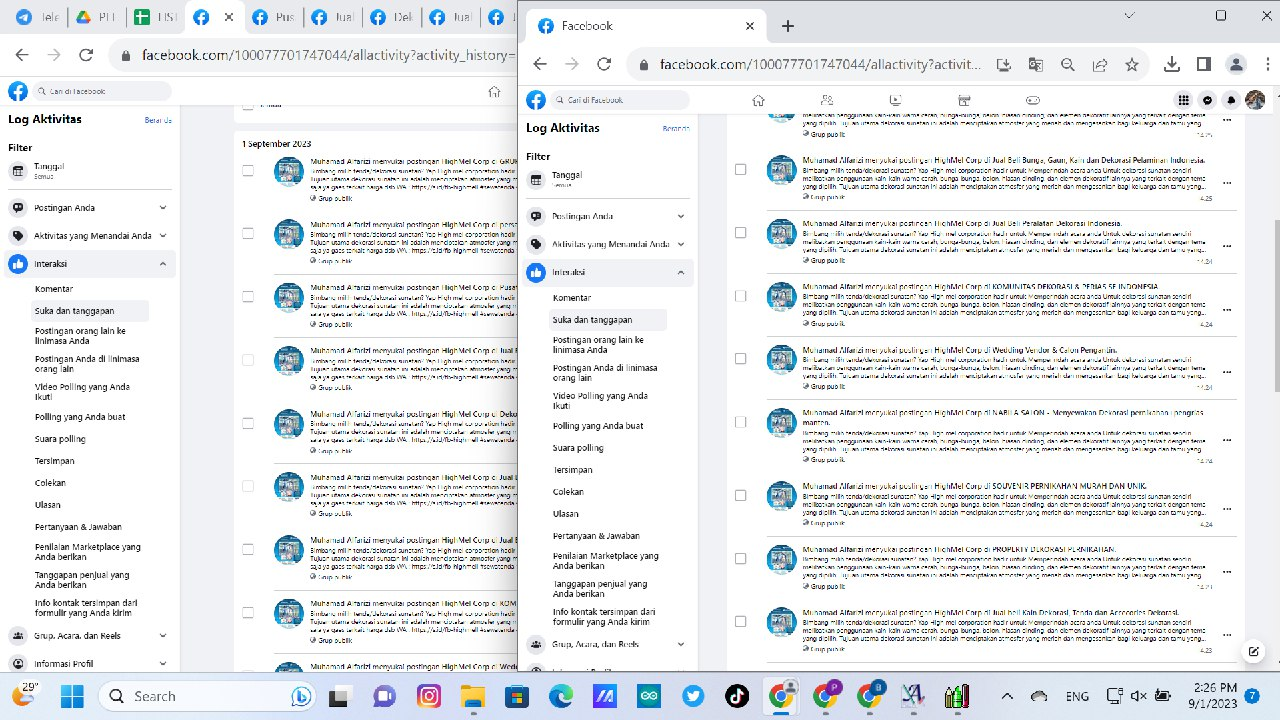Click Home icon in back window's Facebook header
Screen dimensions: 1280x720
494,91
